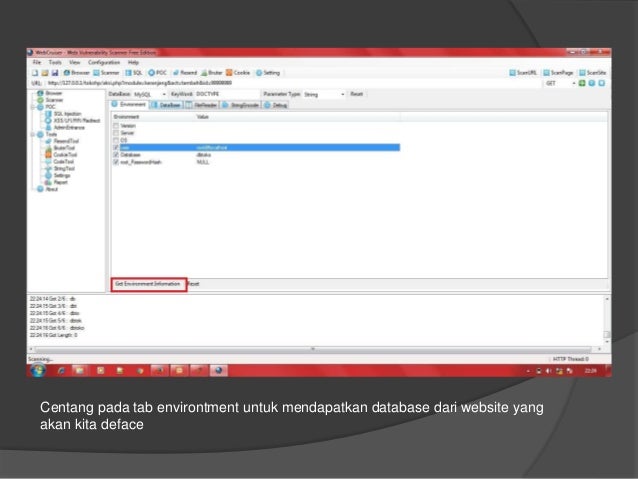Open the View menu
Viewport: 638px width, 479px height.
point(74,62)
